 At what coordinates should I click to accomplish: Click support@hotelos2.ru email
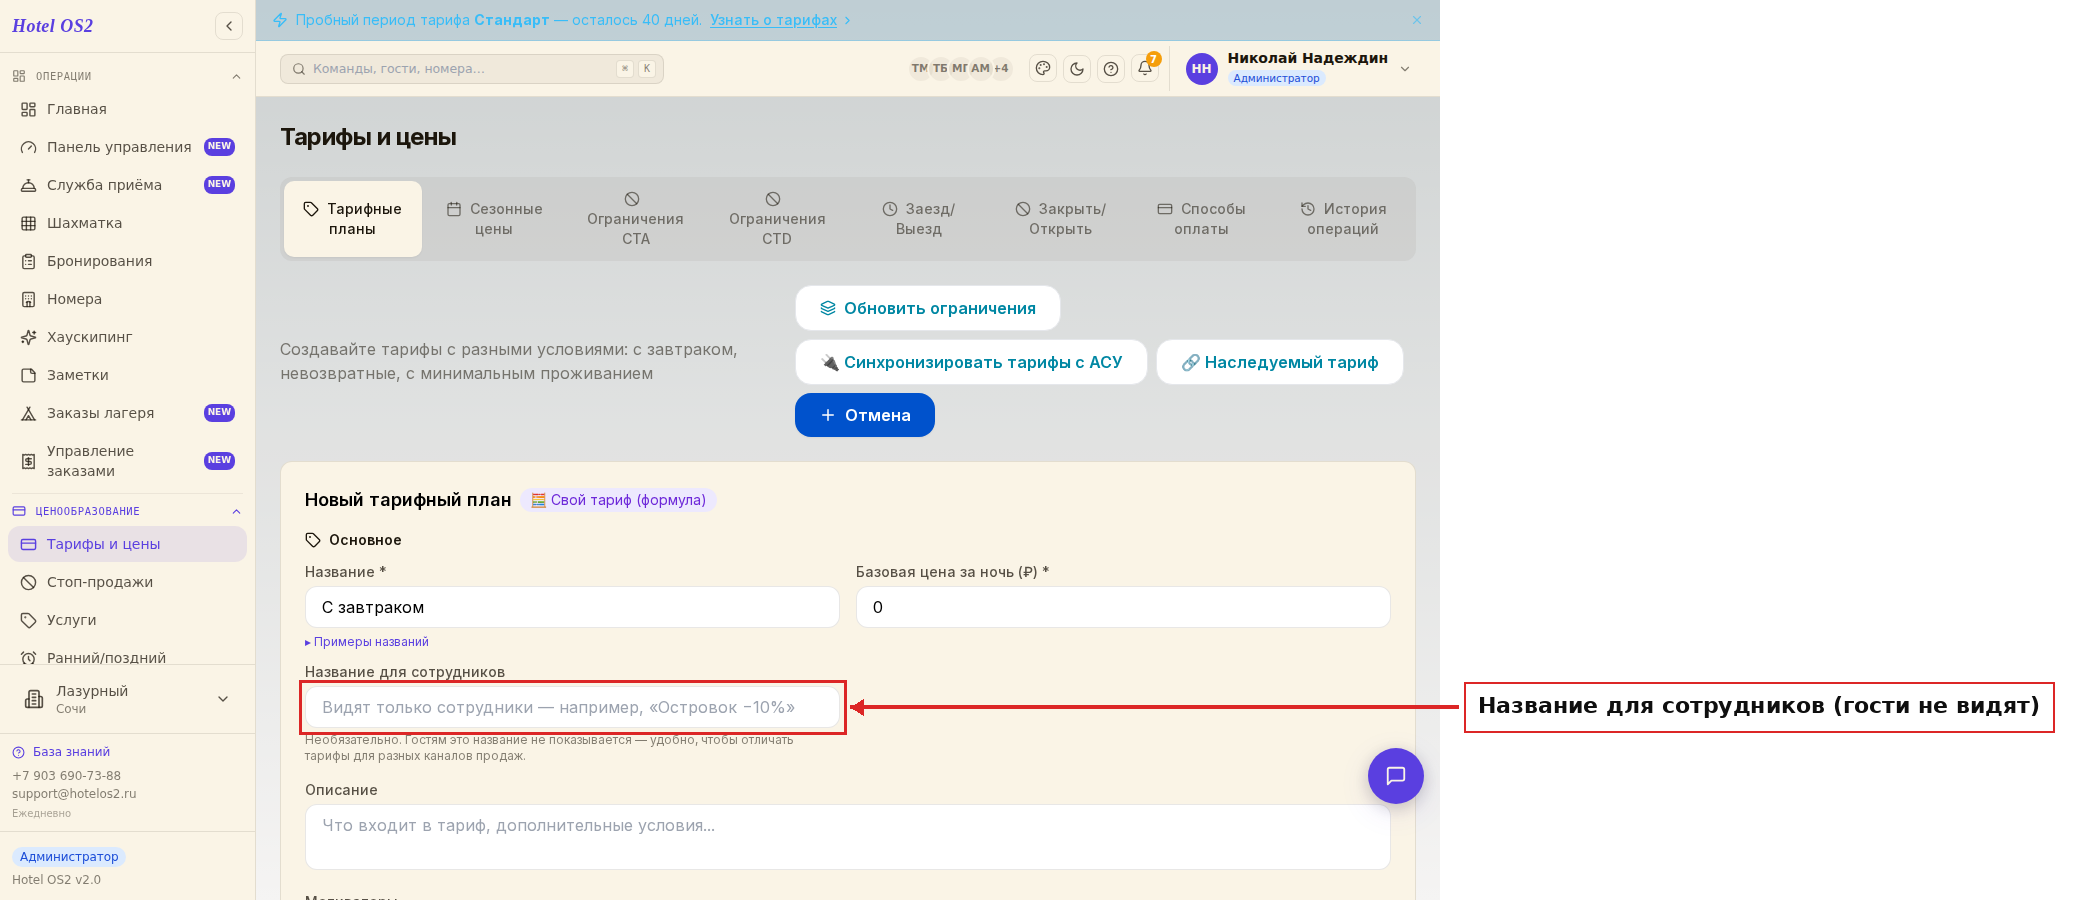pos(74,794)
